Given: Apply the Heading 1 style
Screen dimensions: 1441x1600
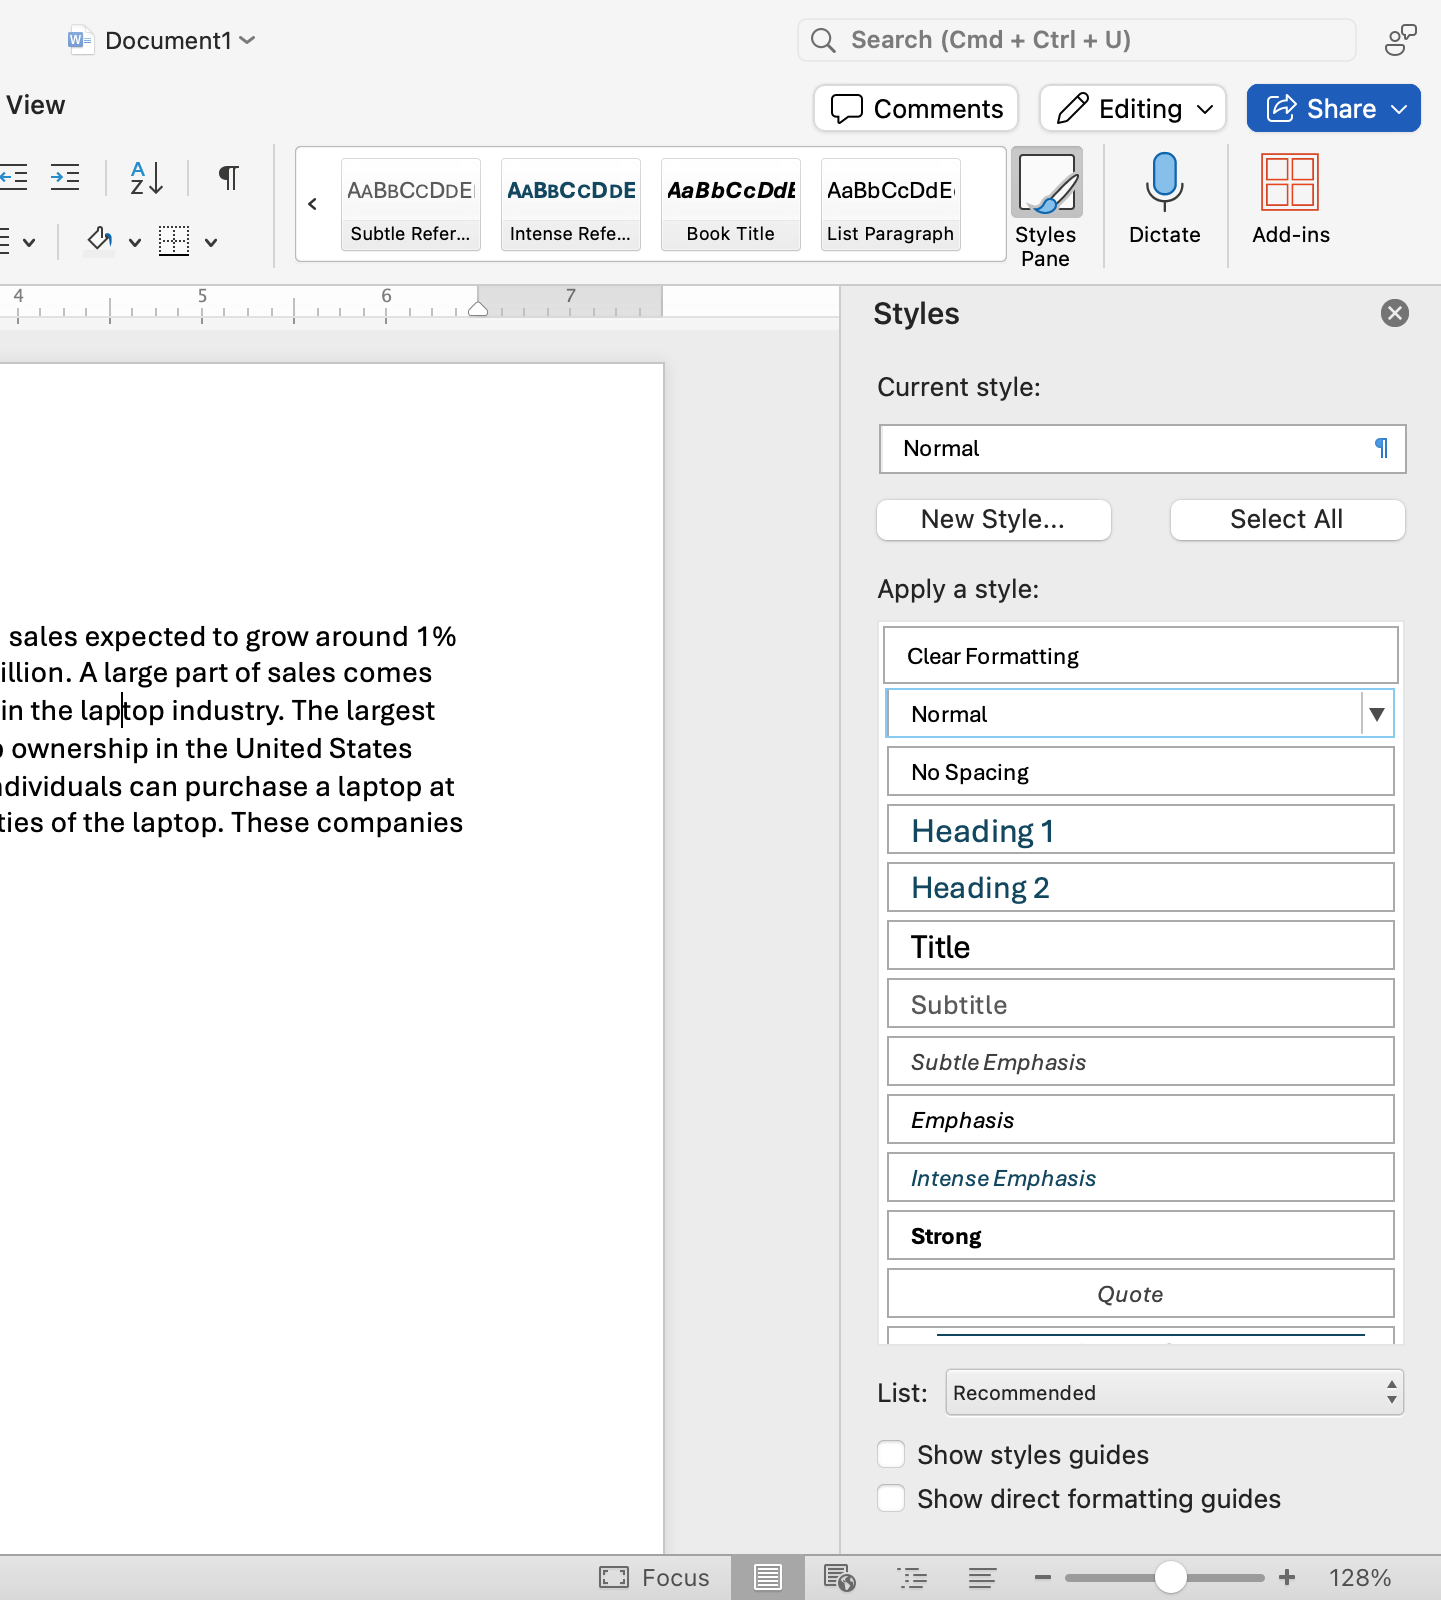Looking at the screenshot, I should [x=1141, y=830].
